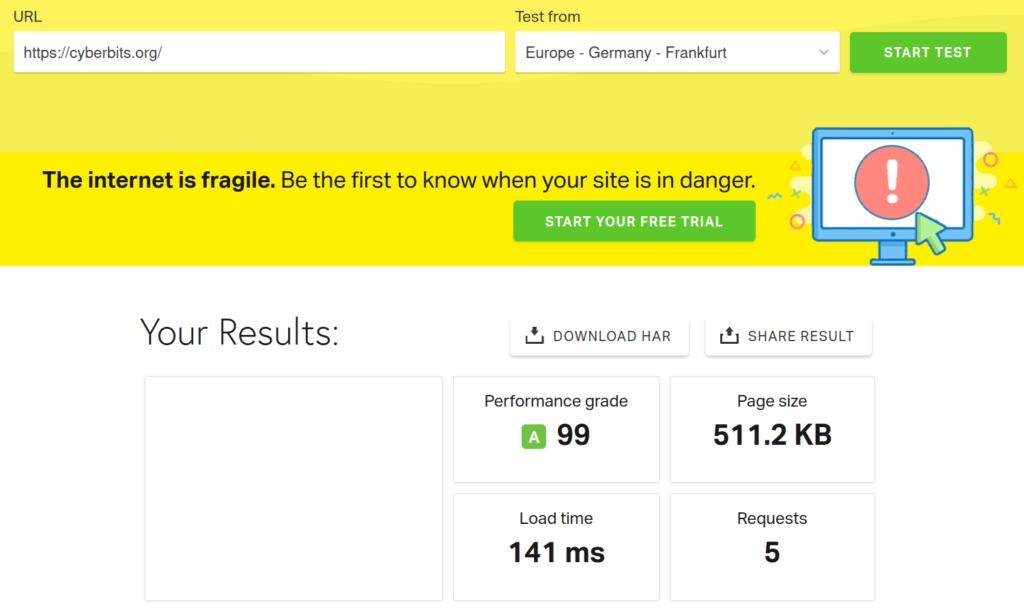This screenshot has height=614, width=1024.
Task: Click START YOUR FREE TRIAL button
Action: 634,221
